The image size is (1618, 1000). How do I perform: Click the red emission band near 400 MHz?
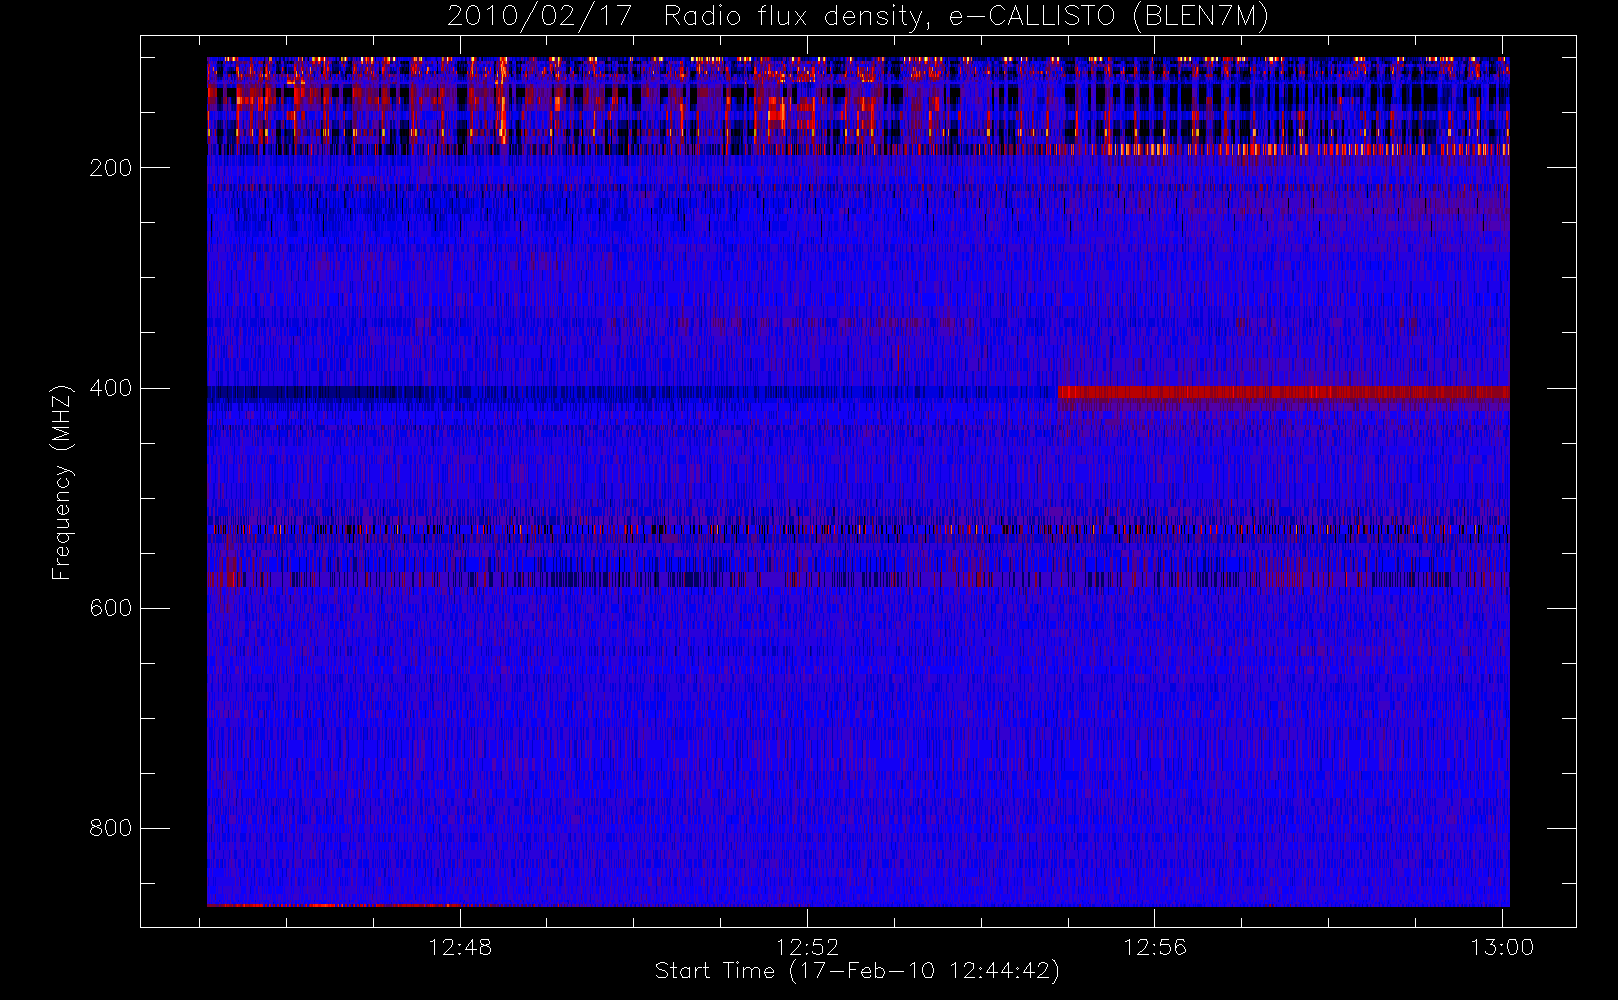[1284, 392]
